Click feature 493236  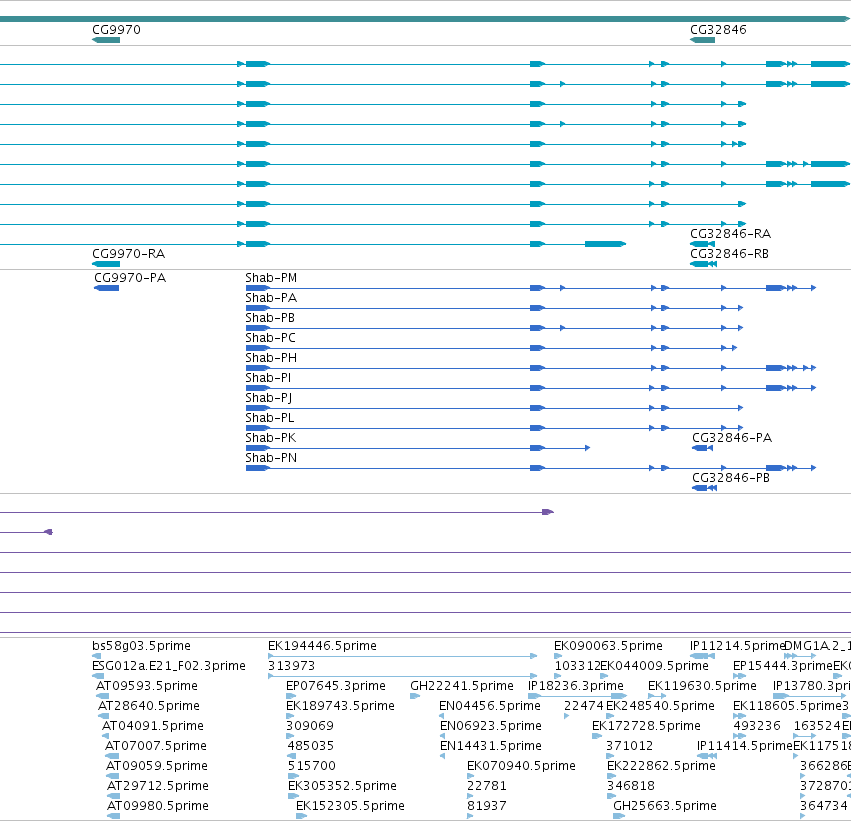pos(757,726)
